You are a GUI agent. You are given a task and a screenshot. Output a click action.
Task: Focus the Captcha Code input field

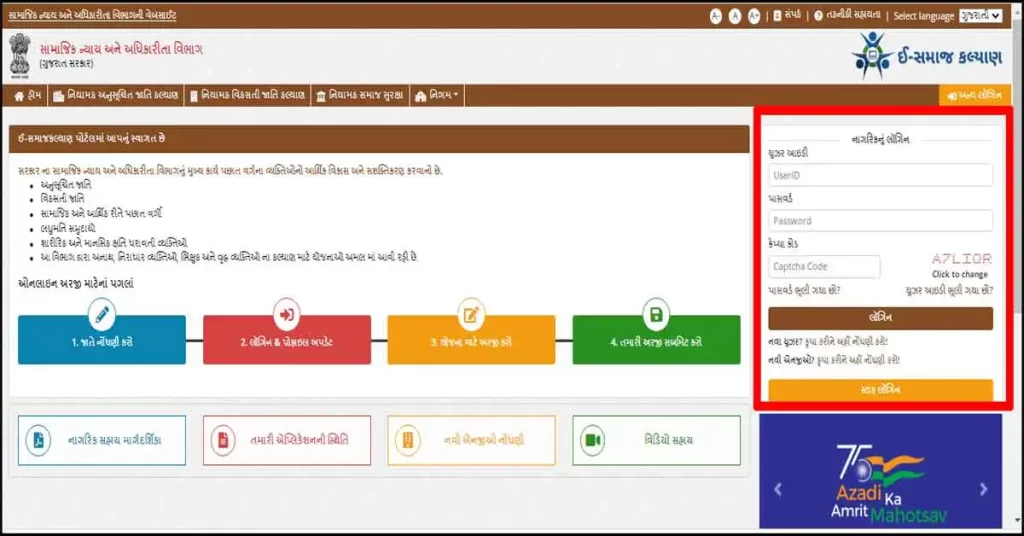(824, 266)
